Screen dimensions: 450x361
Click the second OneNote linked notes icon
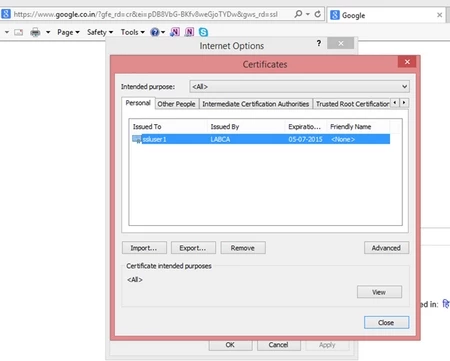(189, 32)
